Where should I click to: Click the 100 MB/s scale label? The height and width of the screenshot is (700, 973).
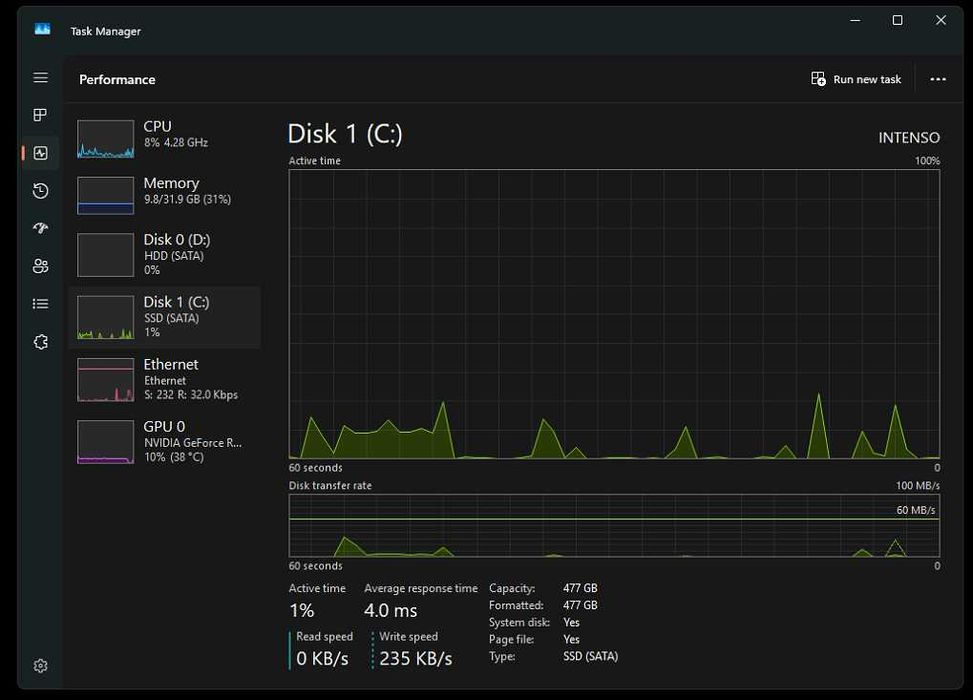pyautogui.click(x=918, y=485)
